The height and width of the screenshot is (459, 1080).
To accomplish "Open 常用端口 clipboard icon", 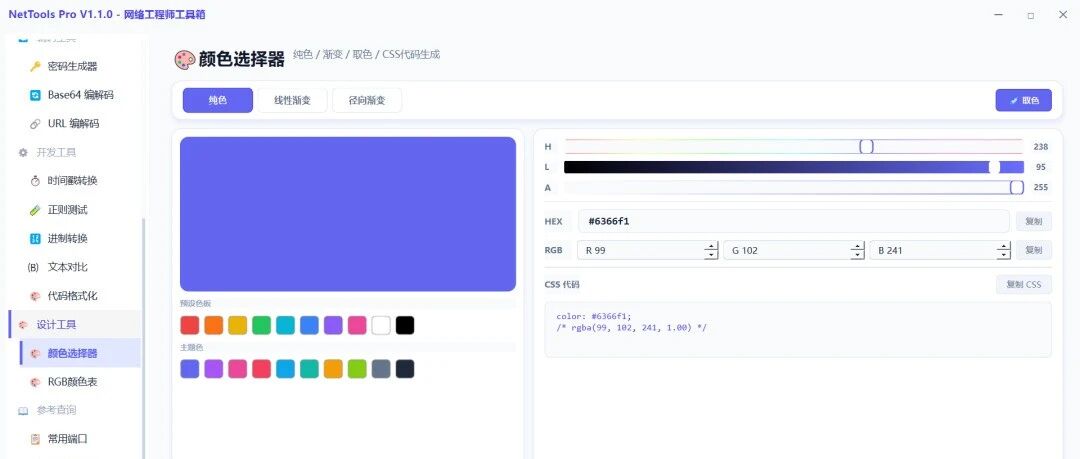I will [35, 439].
